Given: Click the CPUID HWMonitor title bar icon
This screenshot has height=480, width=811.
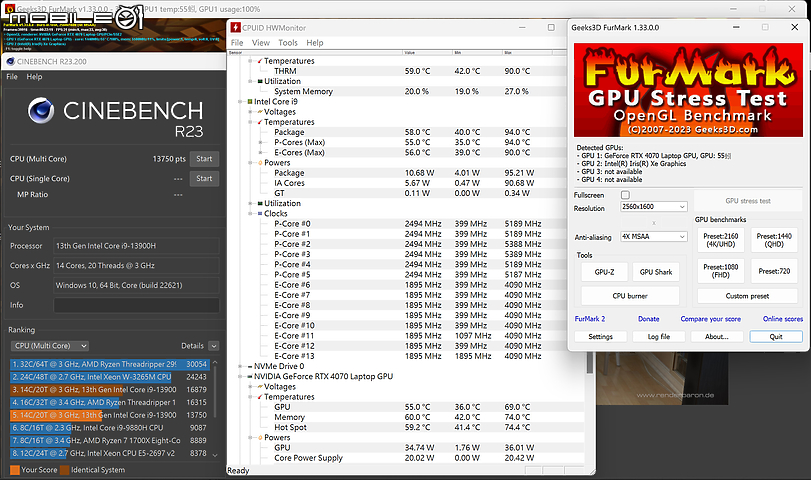Looking at the screenshot, I should [236, 27].
